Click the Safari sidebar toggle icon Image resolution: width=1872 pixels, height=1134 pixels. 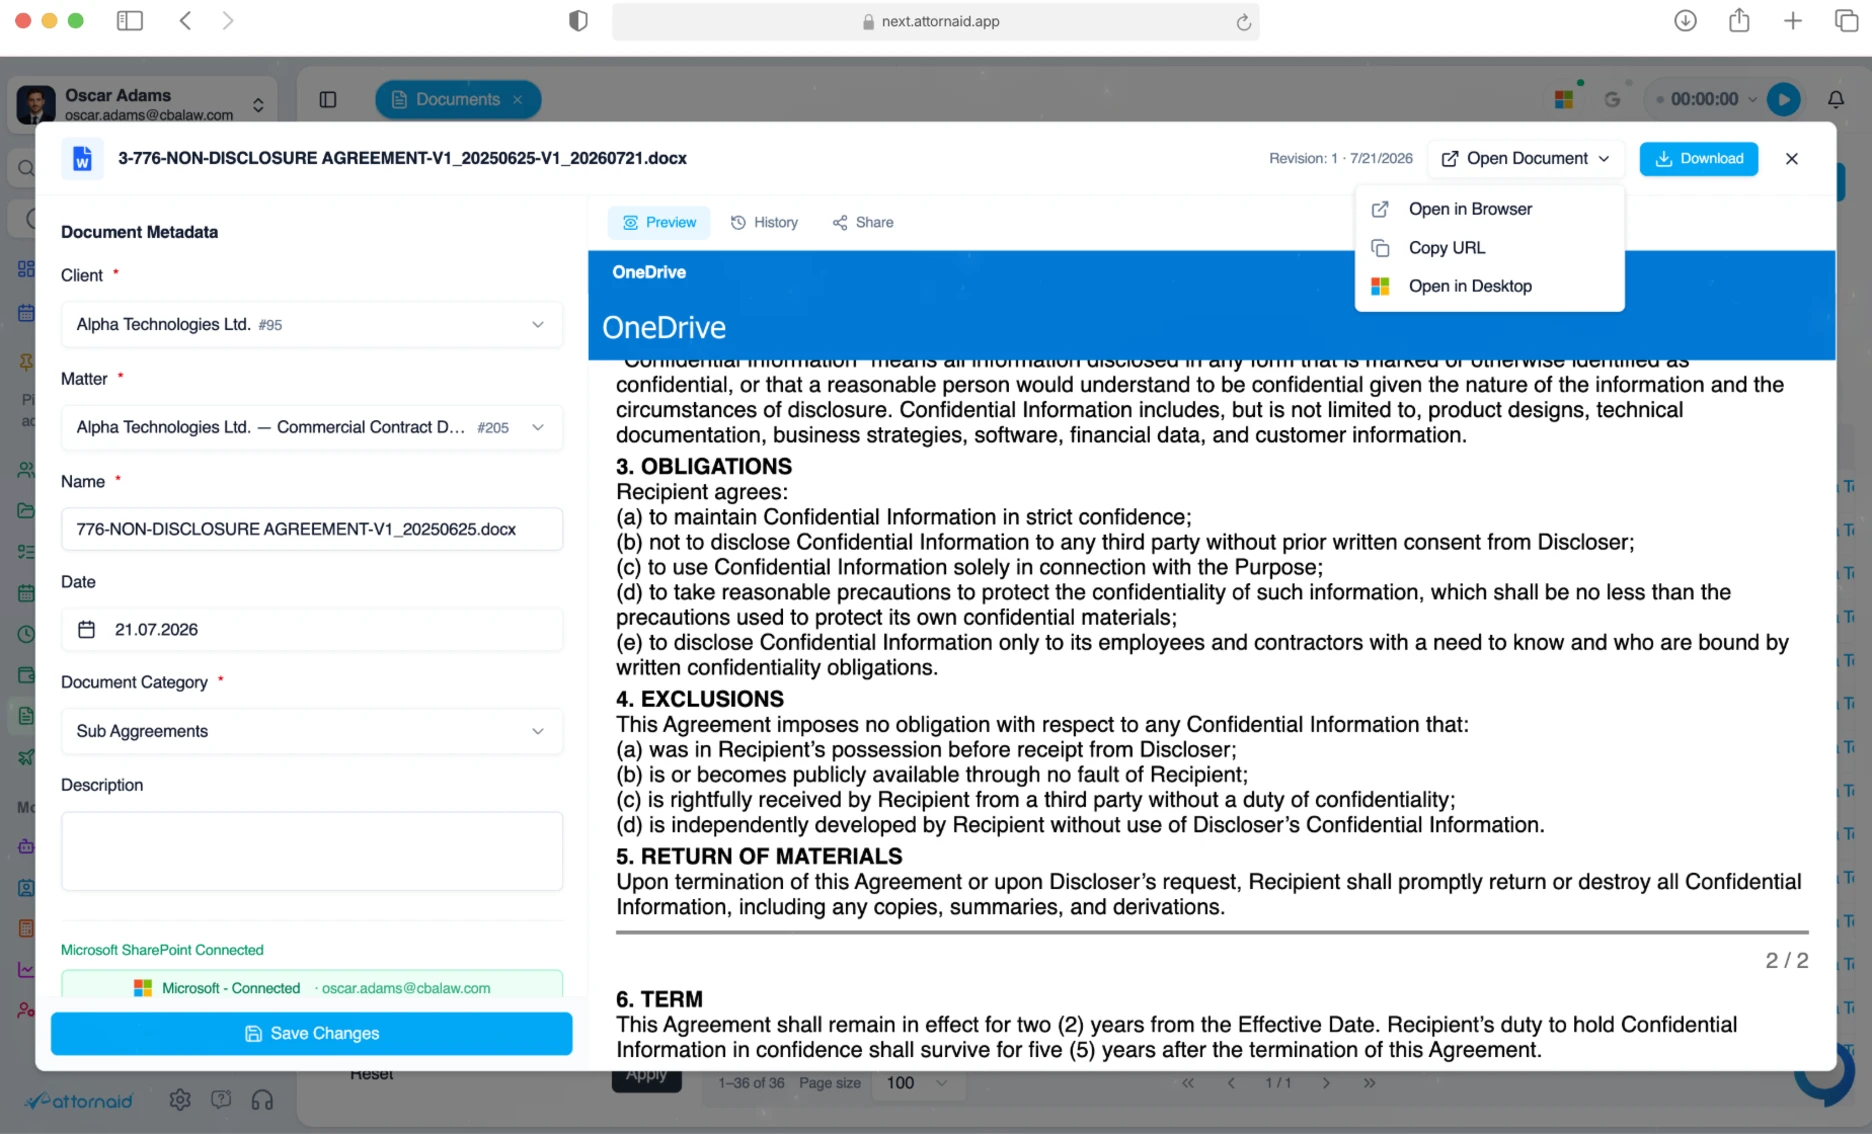coord(130,21)
